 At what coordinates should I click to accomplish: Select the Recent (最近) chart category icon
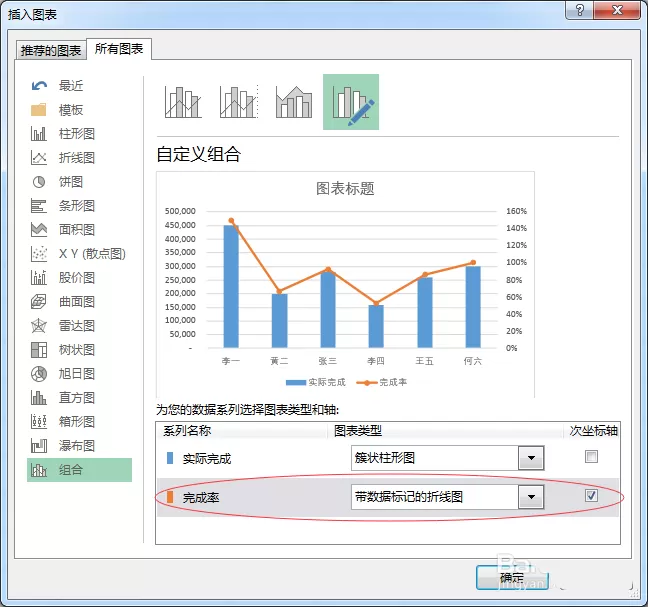[39, 86]
